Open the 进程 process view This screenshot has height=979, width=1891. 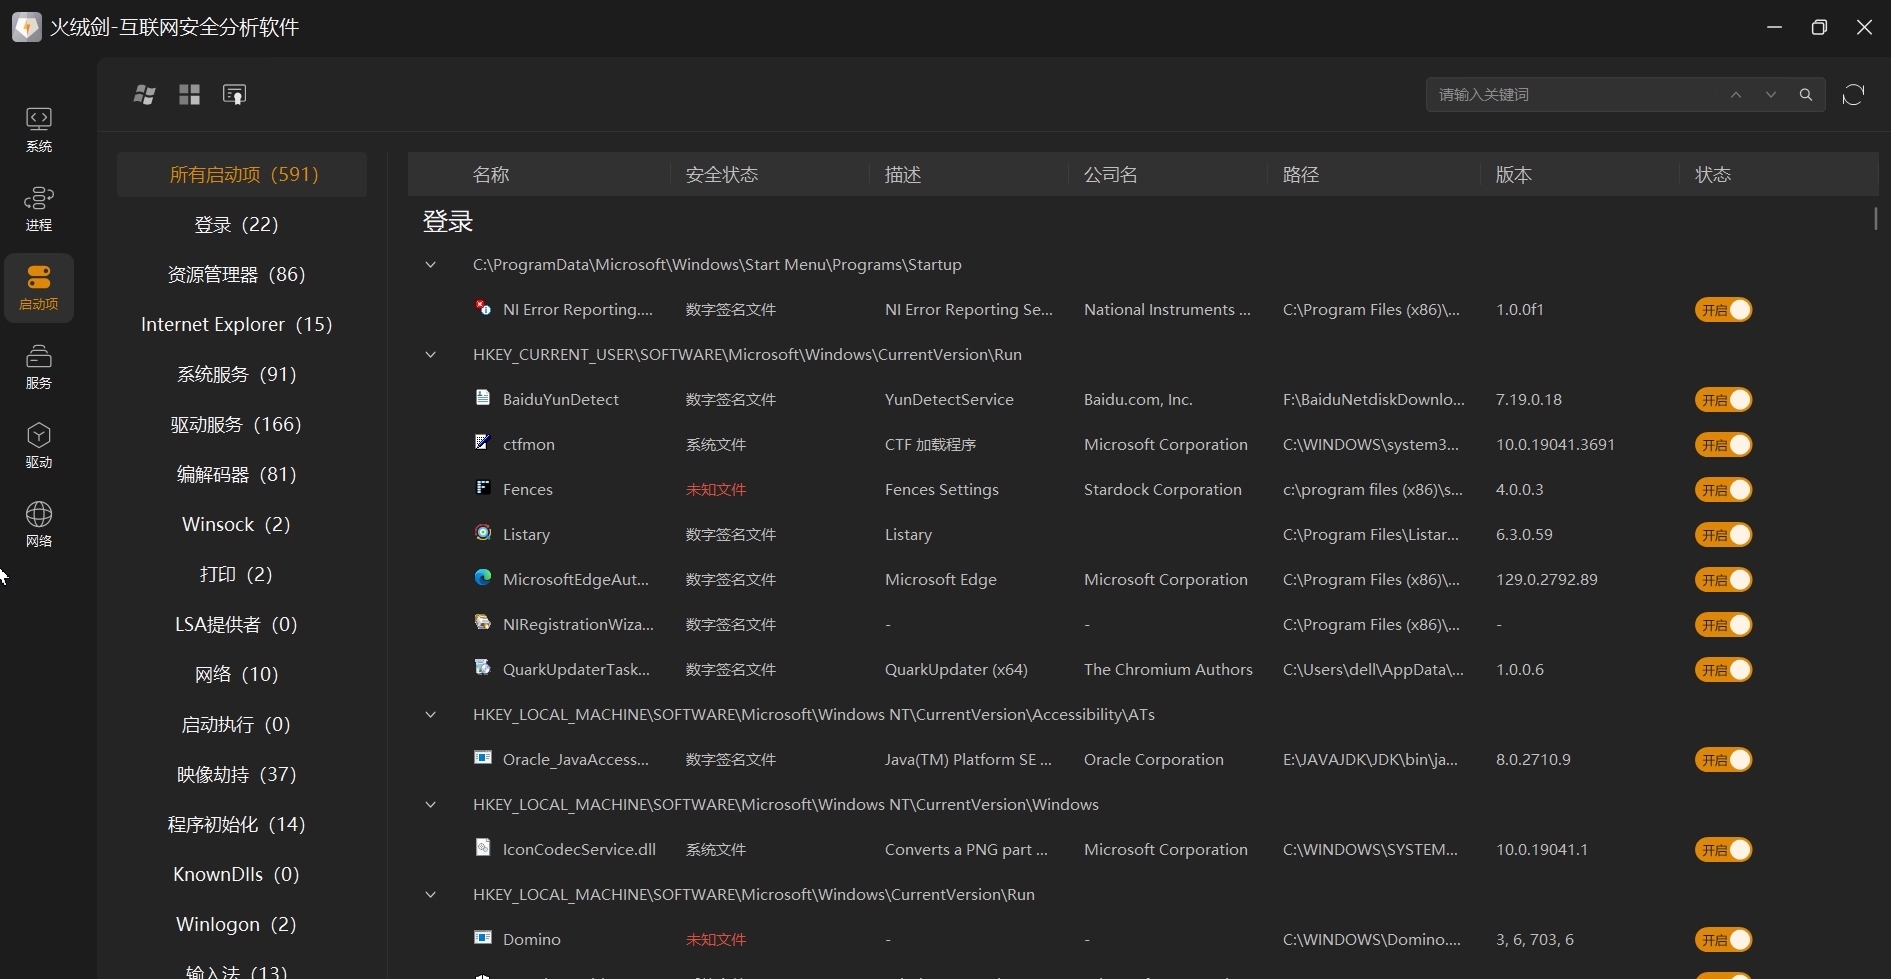tap(39, 209)
